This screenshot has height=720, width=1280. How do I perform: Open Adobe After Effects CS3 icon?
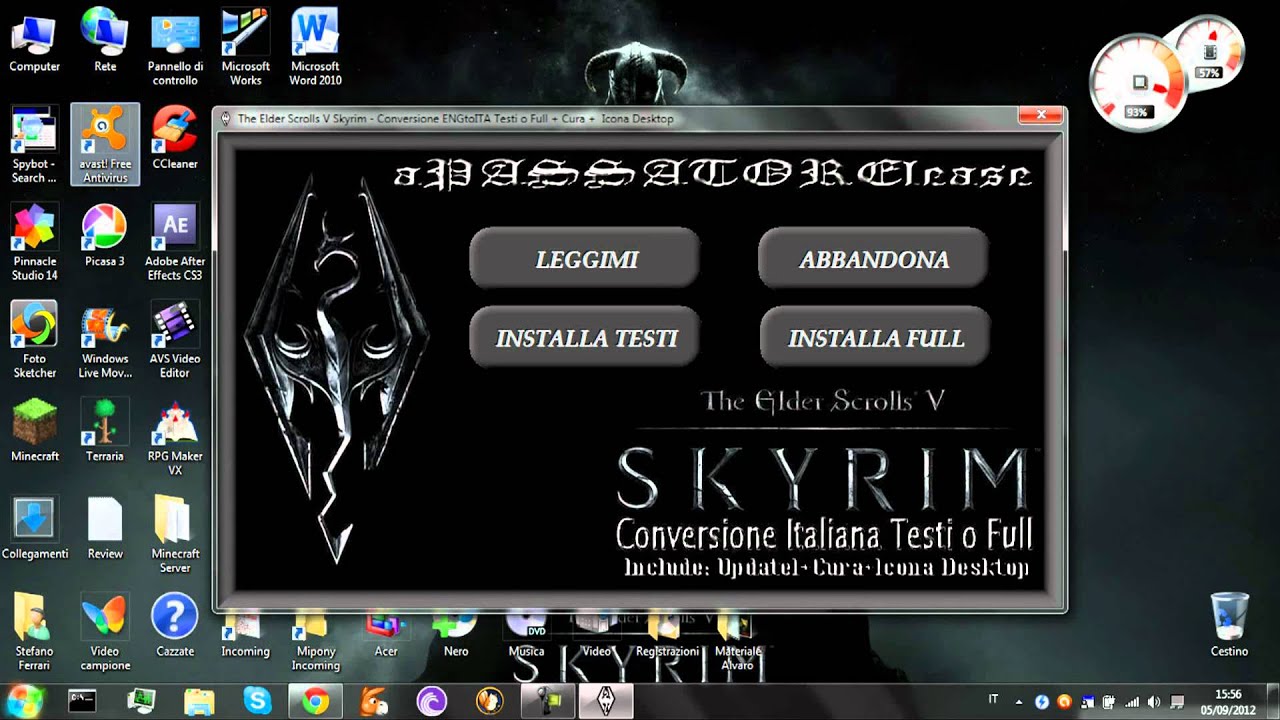(x=175, y=242)
